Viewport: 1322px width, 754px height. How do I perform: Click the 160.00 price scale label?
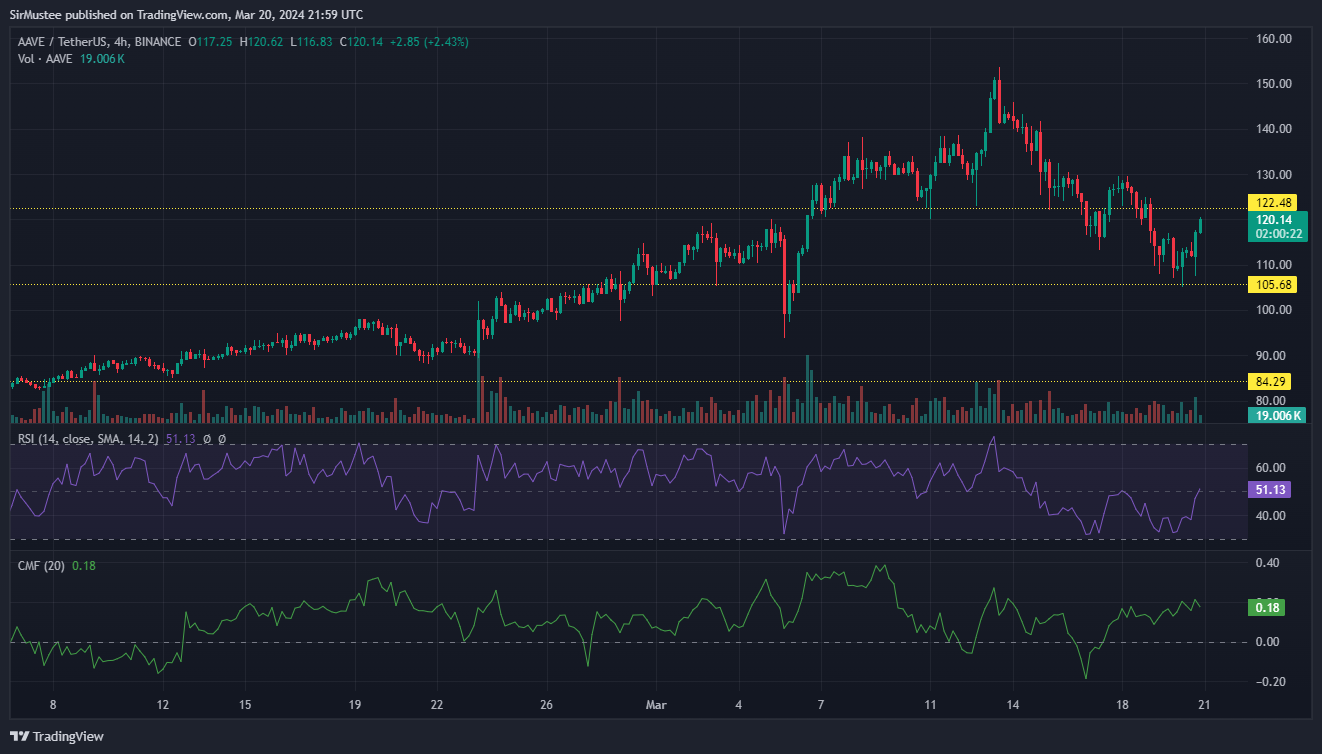point(1276,39)
